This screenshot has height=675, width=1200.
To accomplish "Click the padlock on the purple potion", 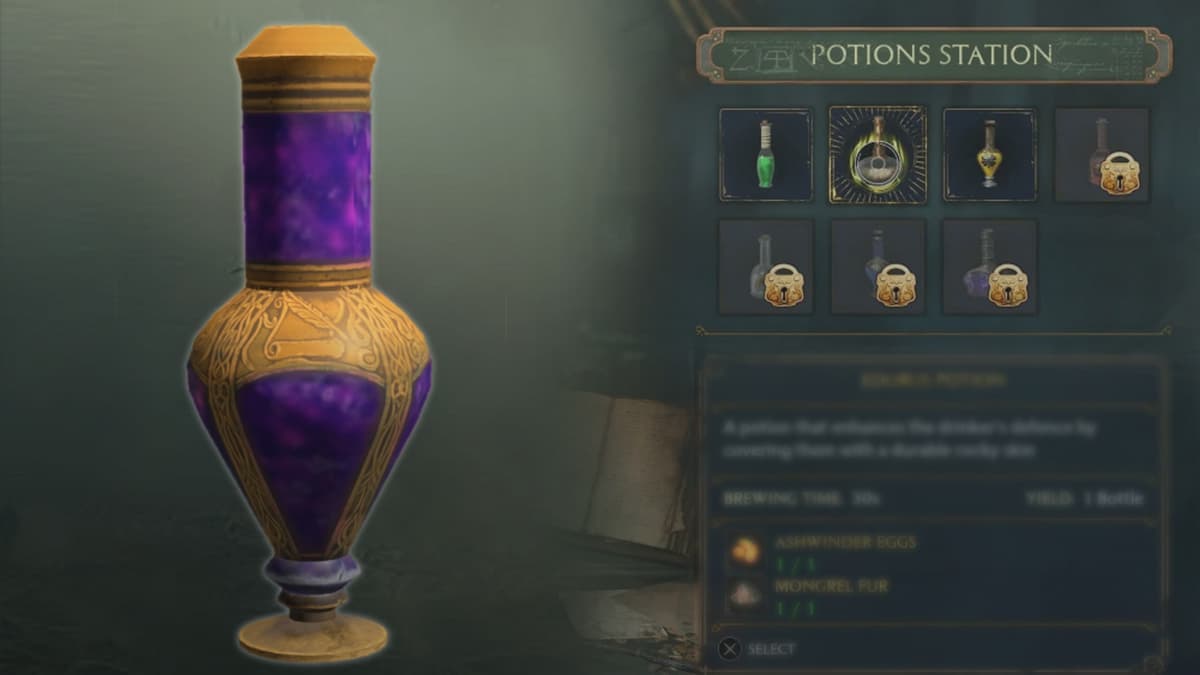I will (x=1009, y=286).
